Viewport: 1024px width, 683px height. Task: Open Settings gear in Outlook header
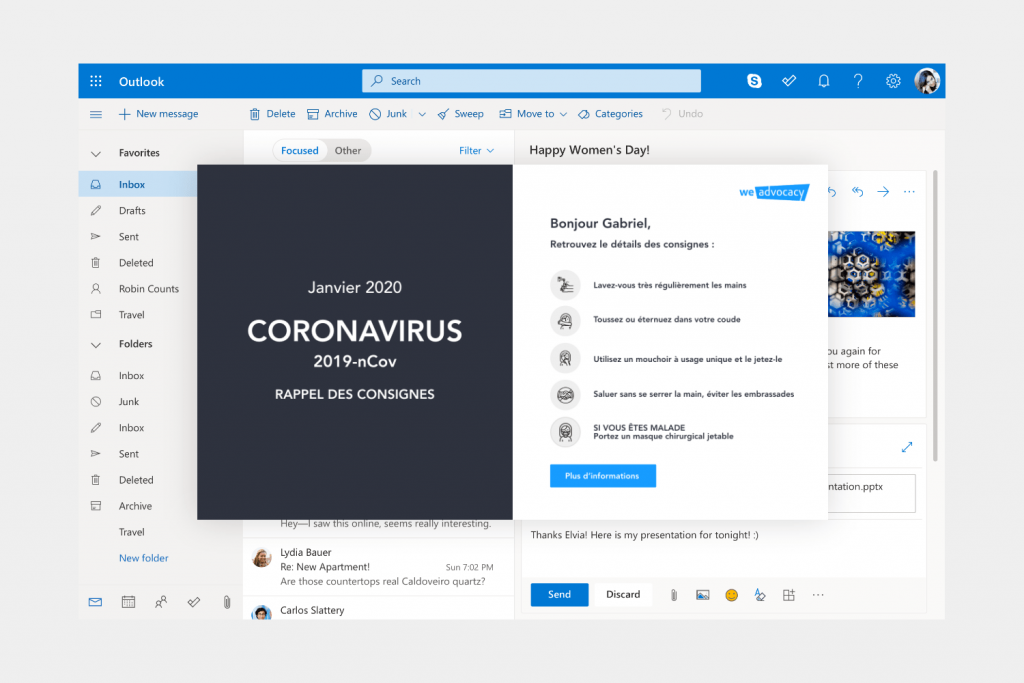893,81
